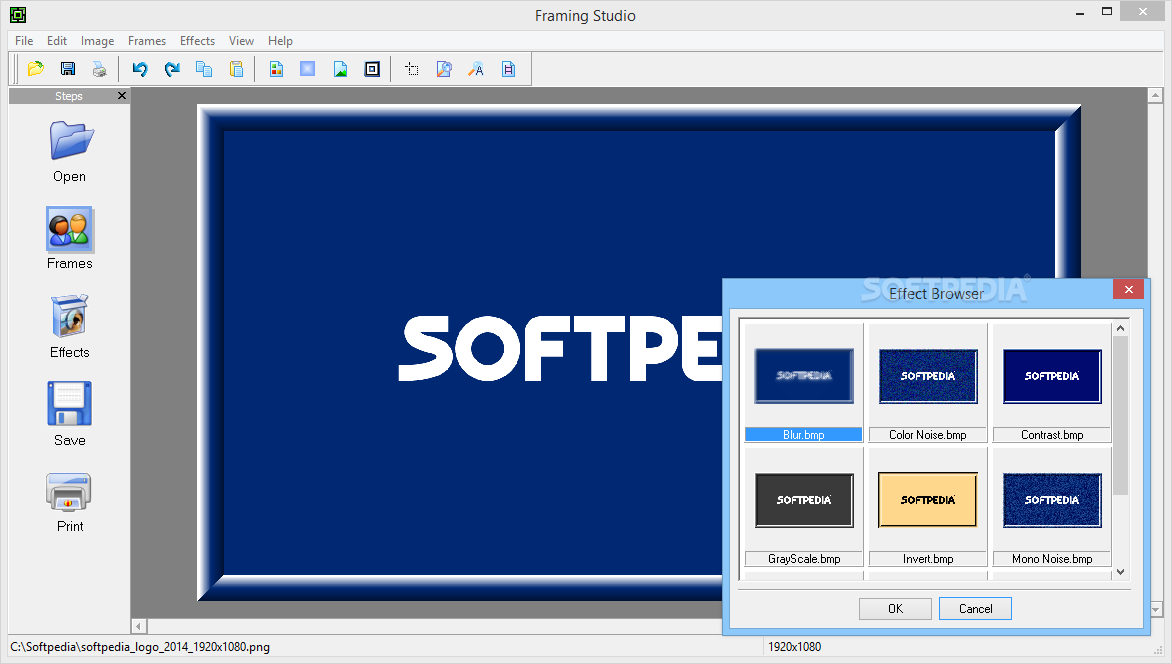Image resolution: width=1172 pixels, height=664 pixels.
Task: Click the Effect Browser scrollbar thumb
Action: 1120,415
